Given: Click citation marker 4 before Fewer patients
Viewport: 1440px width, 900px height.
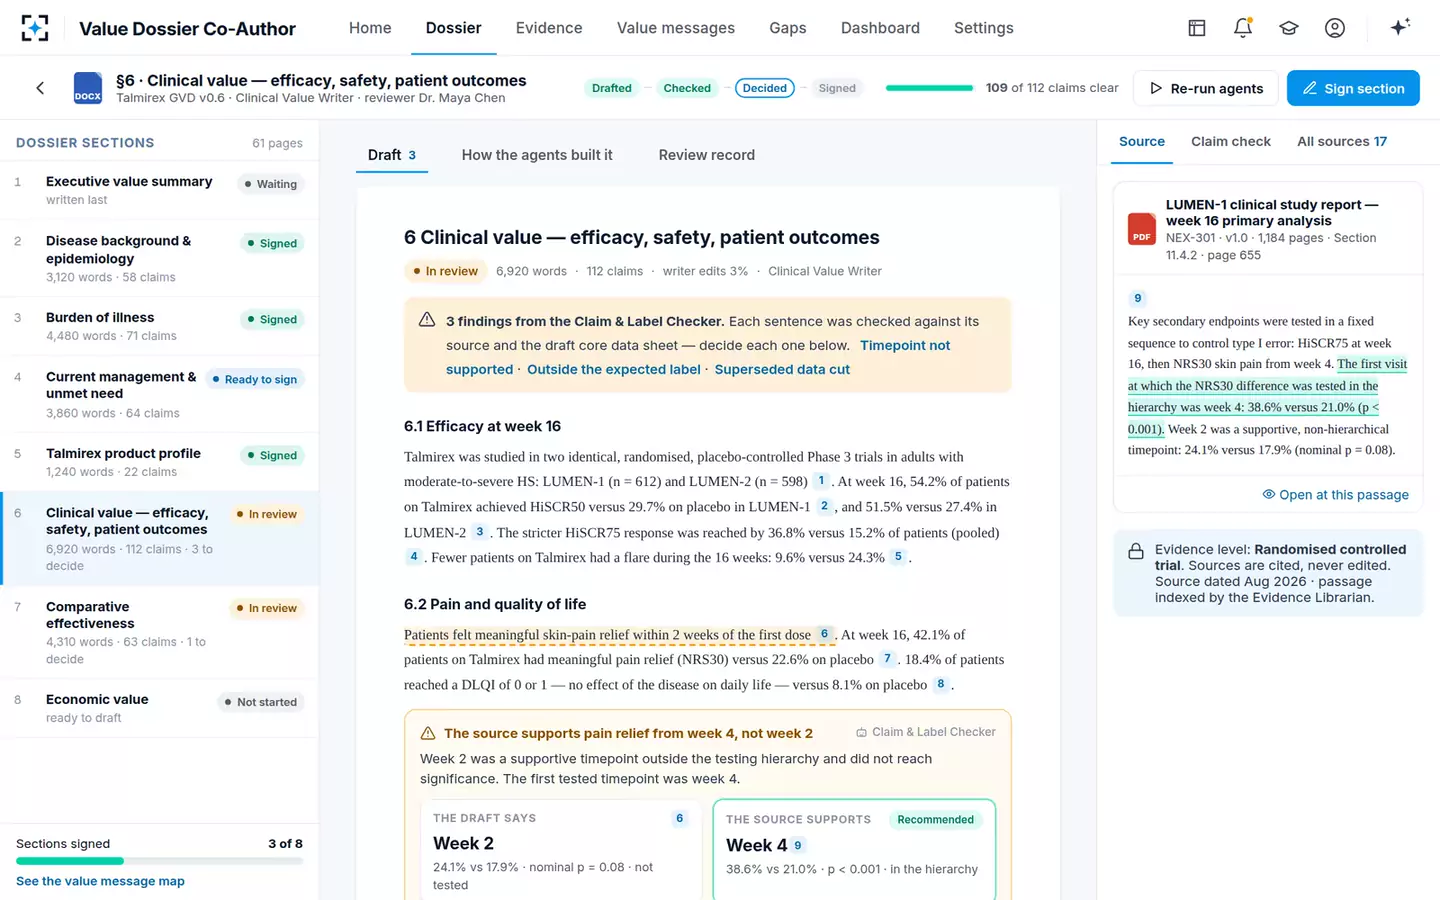Looking at the screenshot, I should click(x=413, y=557).
